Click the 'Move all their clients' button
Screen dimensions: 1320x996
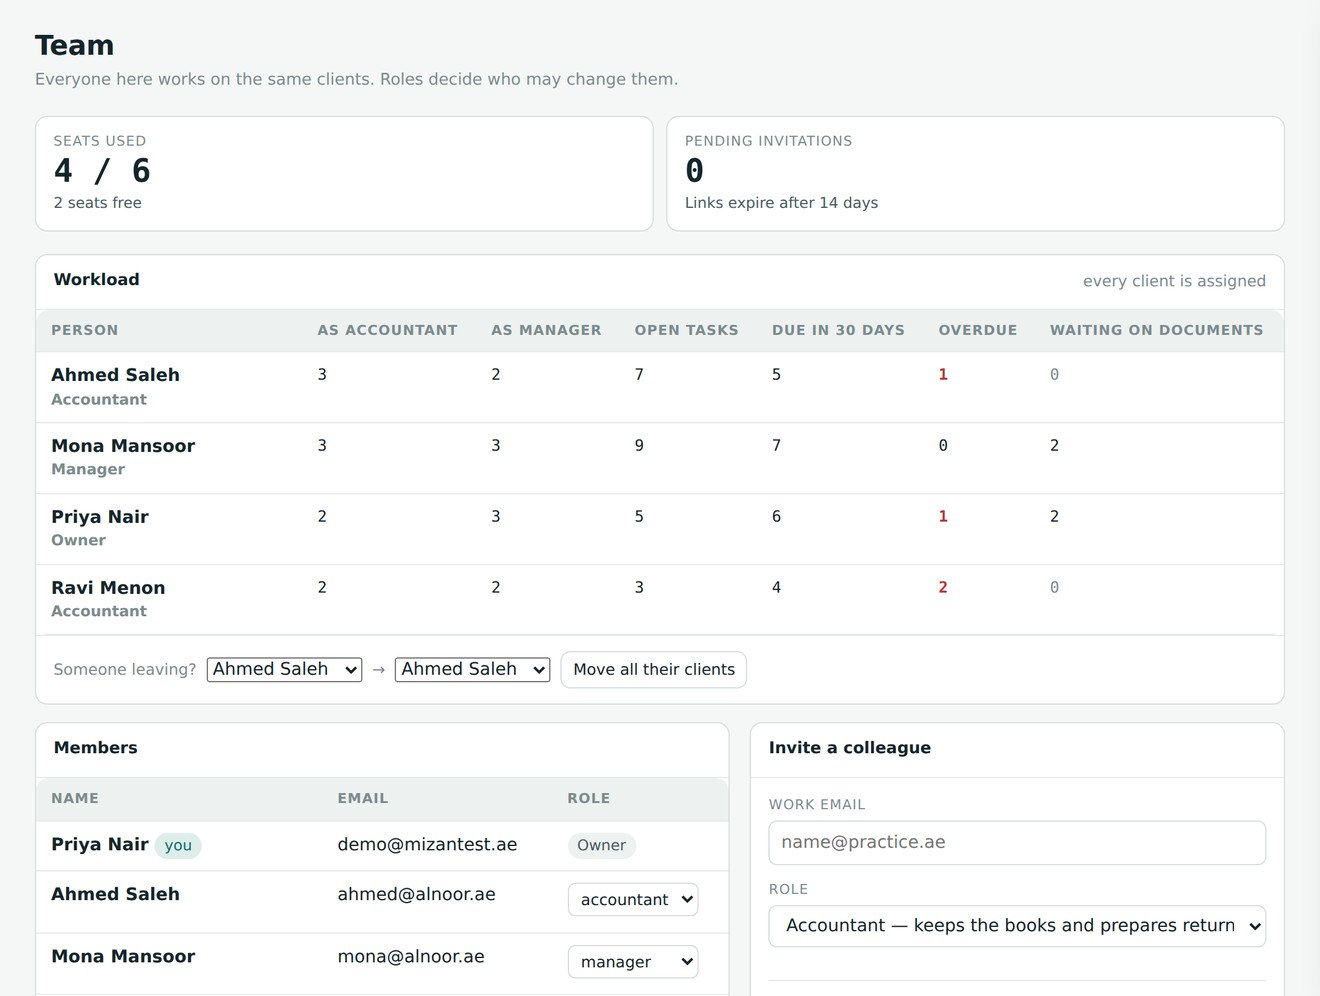[654, 669]
